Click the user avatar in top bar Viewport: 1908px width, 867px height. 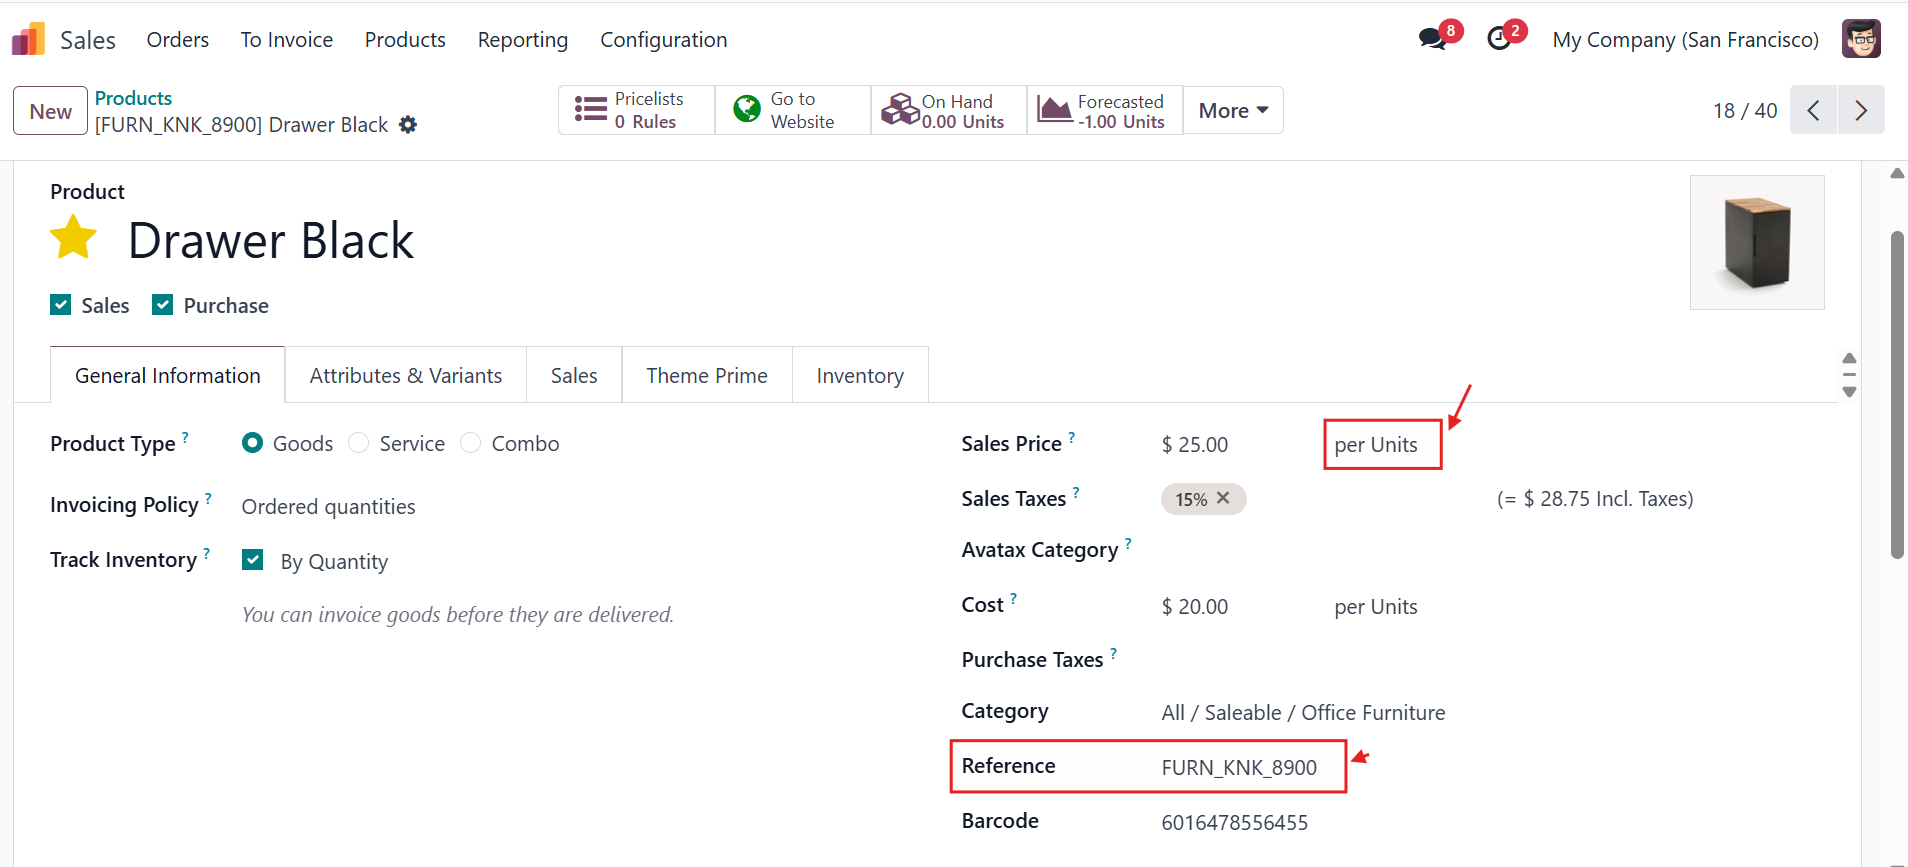(x=1861, y=39)
